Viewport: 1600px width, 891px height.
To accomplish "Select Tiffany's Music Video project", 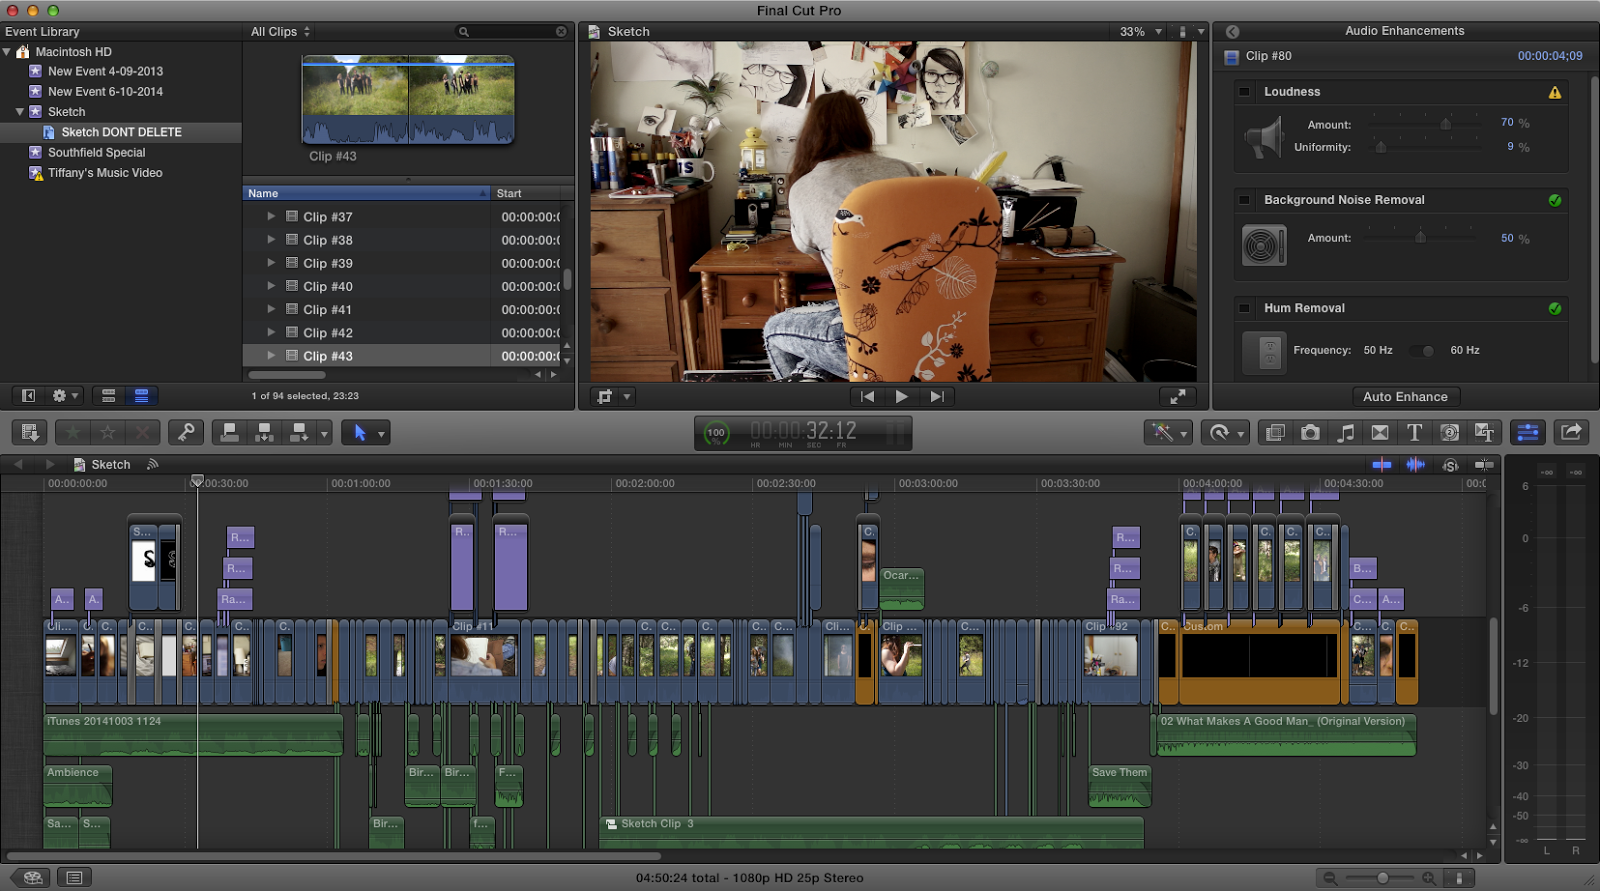I will click(x=105, y=173).
